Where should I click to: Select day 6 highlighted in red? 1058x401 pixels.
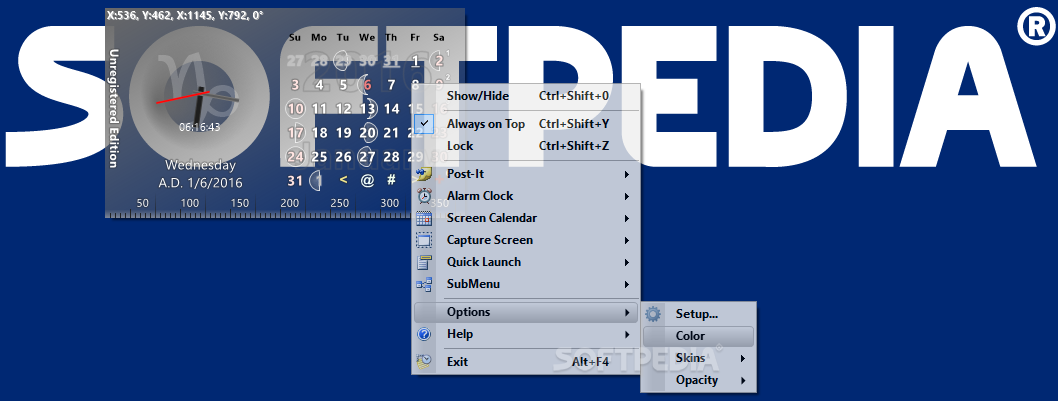point(367,85)
